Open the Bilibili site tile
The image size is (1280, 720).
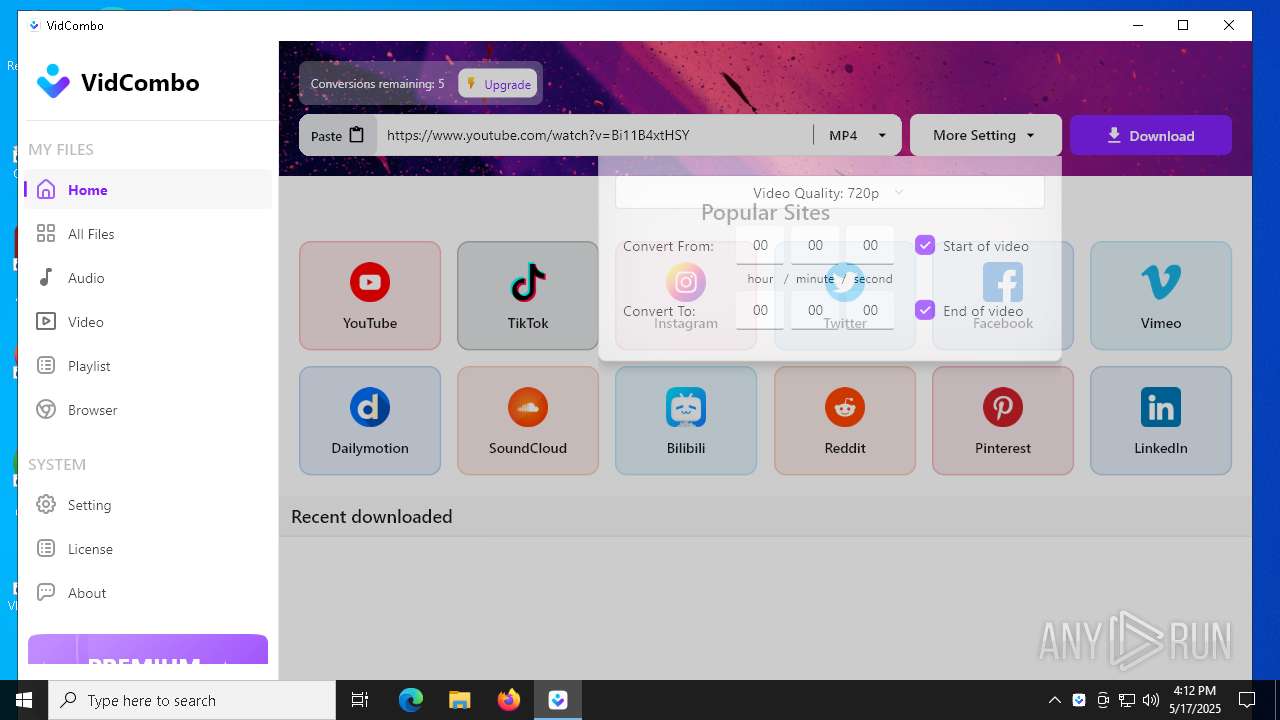coord(686,420)
